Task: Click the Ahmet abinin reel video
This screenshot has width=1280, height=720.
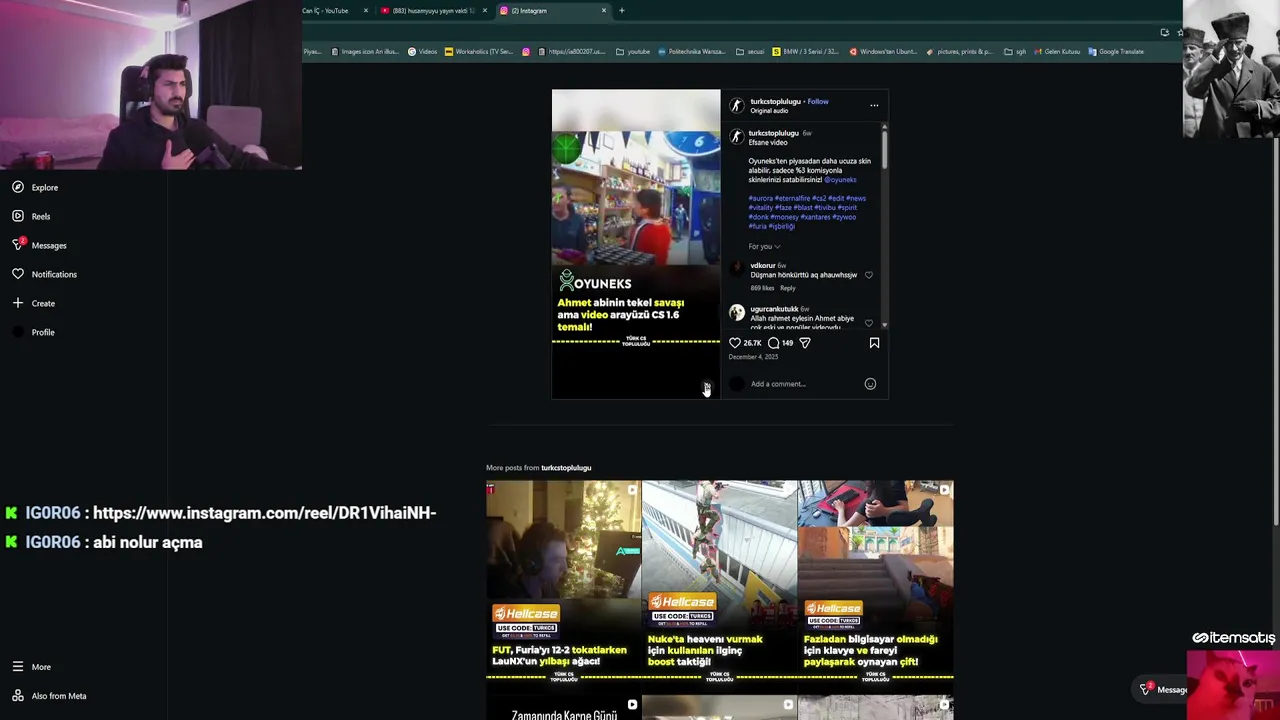Action: tap(636, 244)
